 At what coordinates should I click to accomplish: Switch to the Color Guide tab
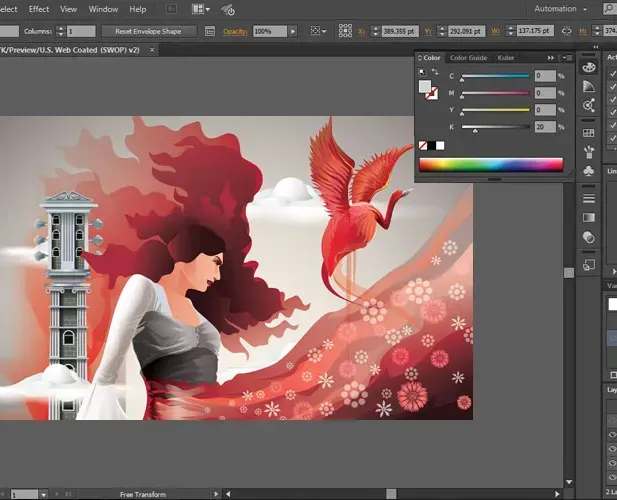468,58
